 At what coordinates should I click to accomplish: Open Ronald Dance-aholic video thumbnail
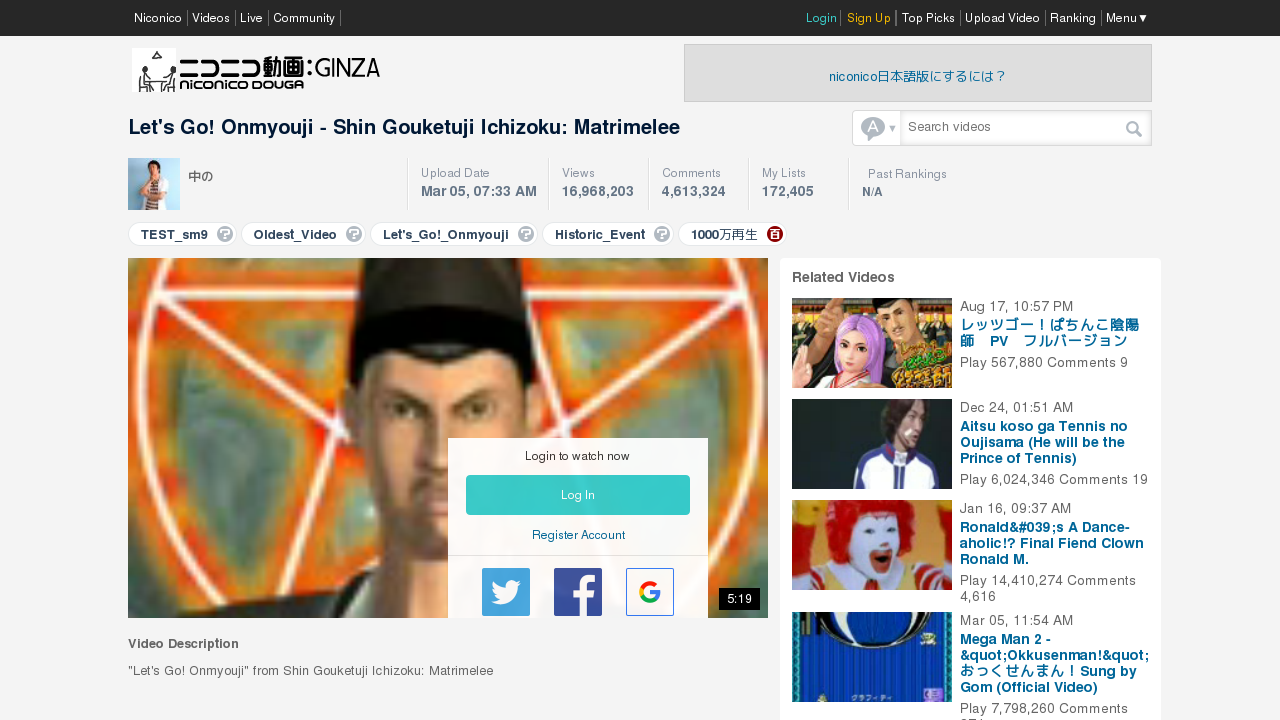point(872,545)
